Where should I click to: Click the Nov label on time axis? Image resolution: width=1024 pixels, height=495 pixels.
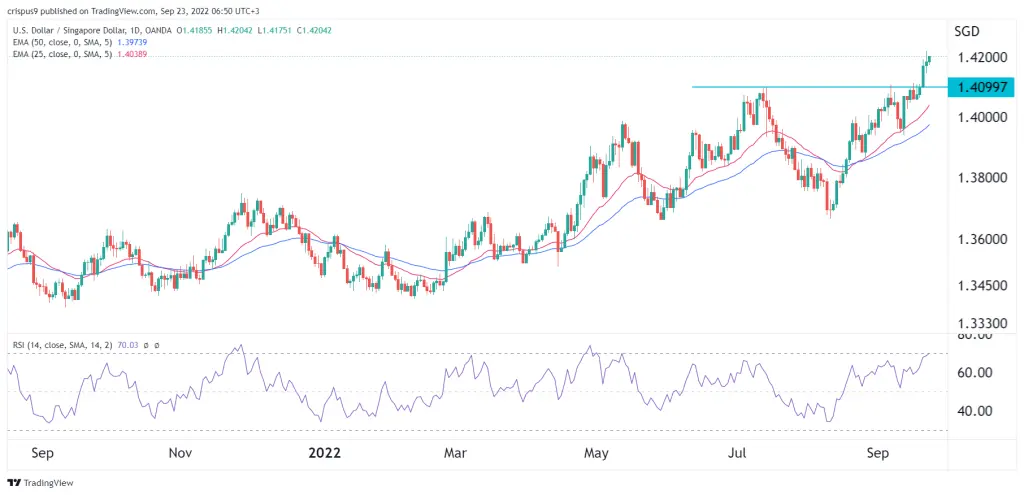[181, 452]
